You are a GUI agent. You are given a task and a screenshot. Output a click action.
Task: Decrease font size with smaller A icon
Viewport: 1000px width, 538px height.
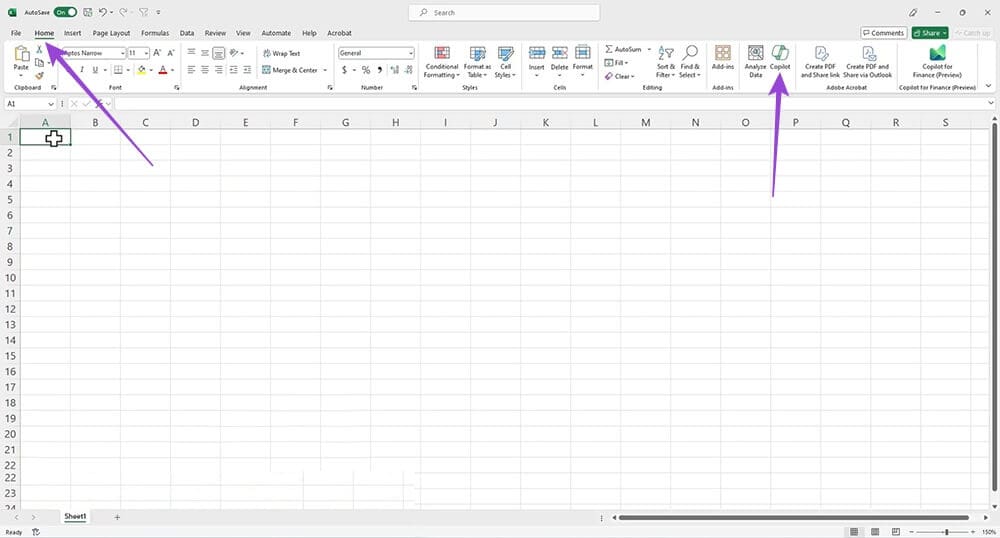(170, 53)
